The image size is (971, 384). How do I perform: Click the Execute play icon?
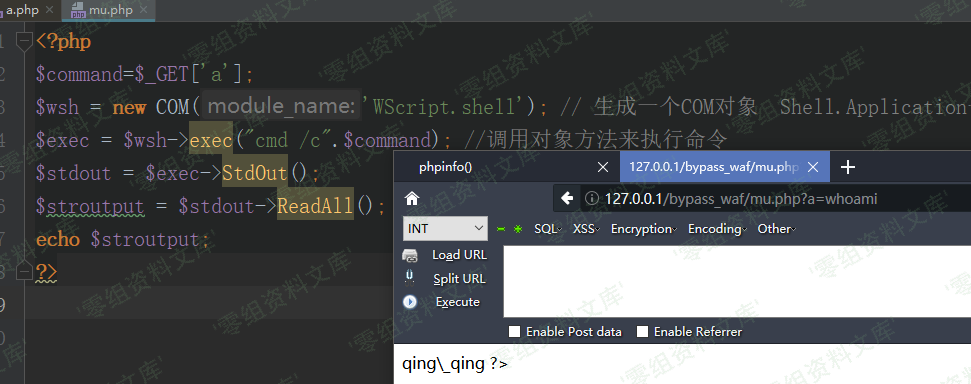pos(410,302)
